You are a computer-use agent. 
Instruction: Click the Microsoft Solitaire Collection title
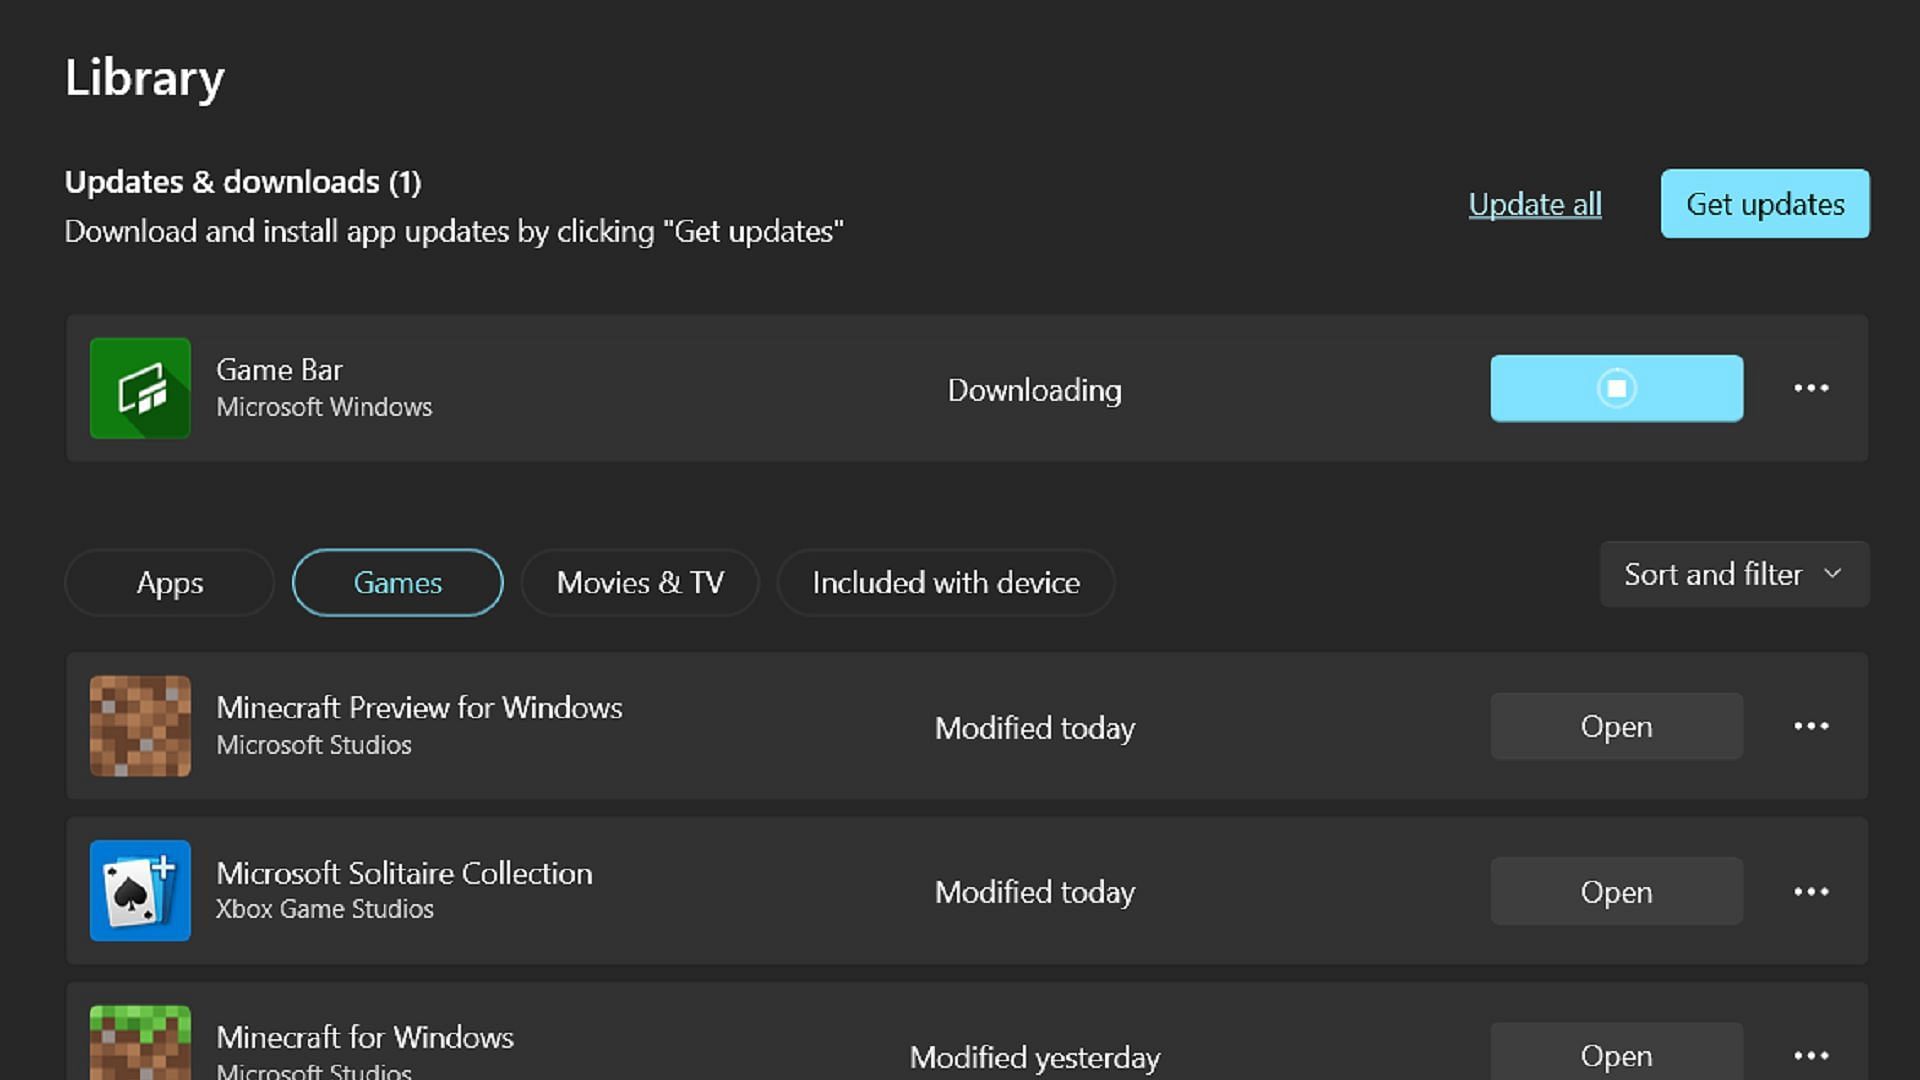coord(404,873)
